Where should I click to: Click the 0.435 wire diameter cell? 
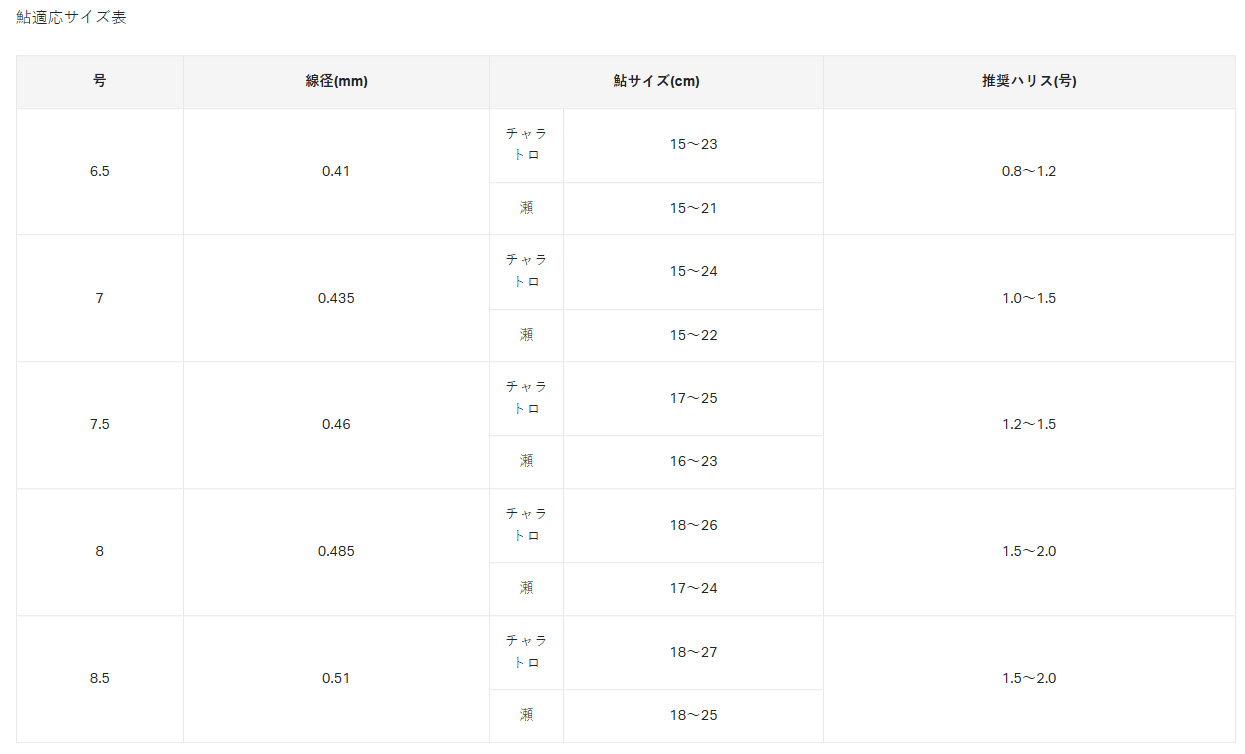click(x=336, y=298)
